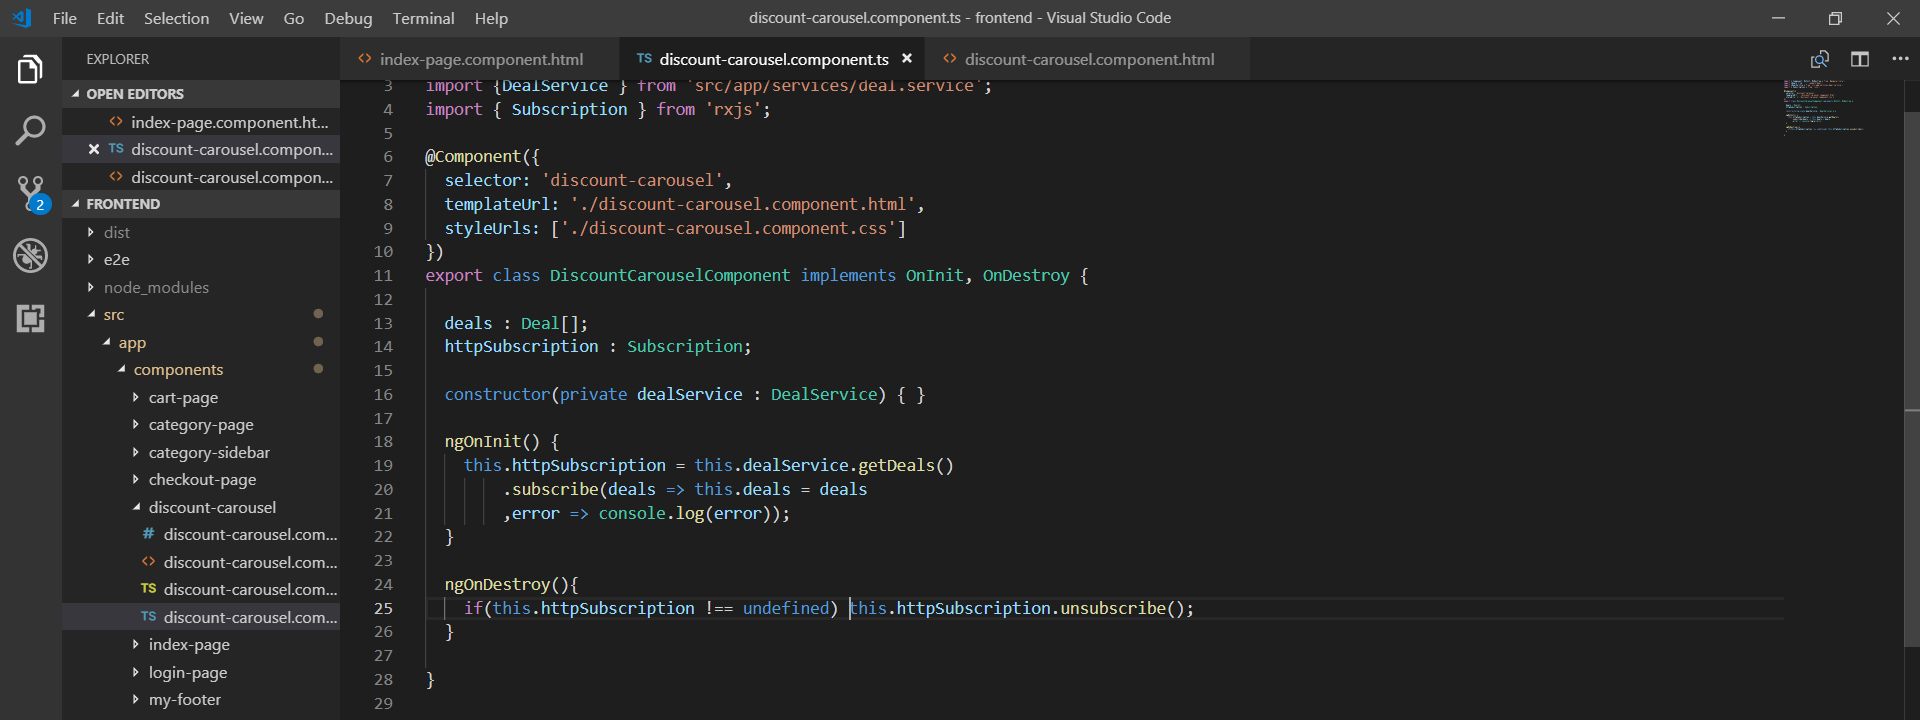Expand the index-page folder
Viewport: 1920px width, 720px height.
(201, 644)
